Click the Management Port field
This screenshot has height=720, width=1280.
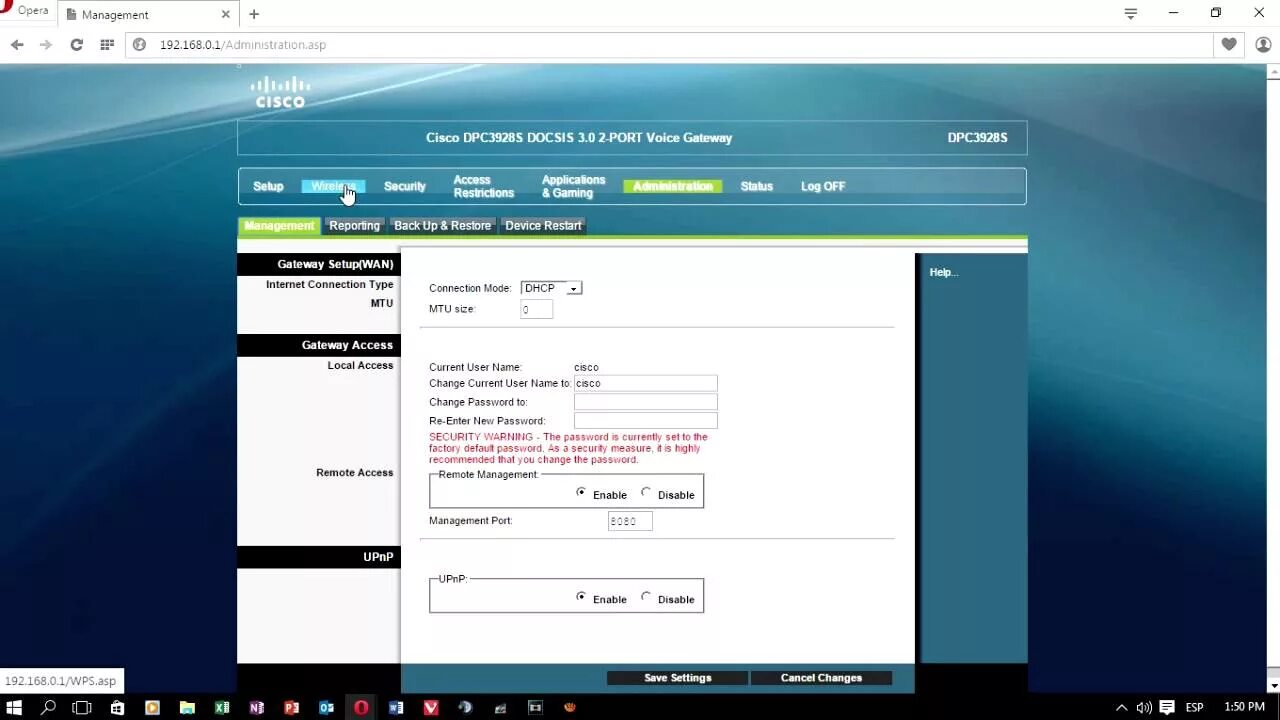point(629,520)
